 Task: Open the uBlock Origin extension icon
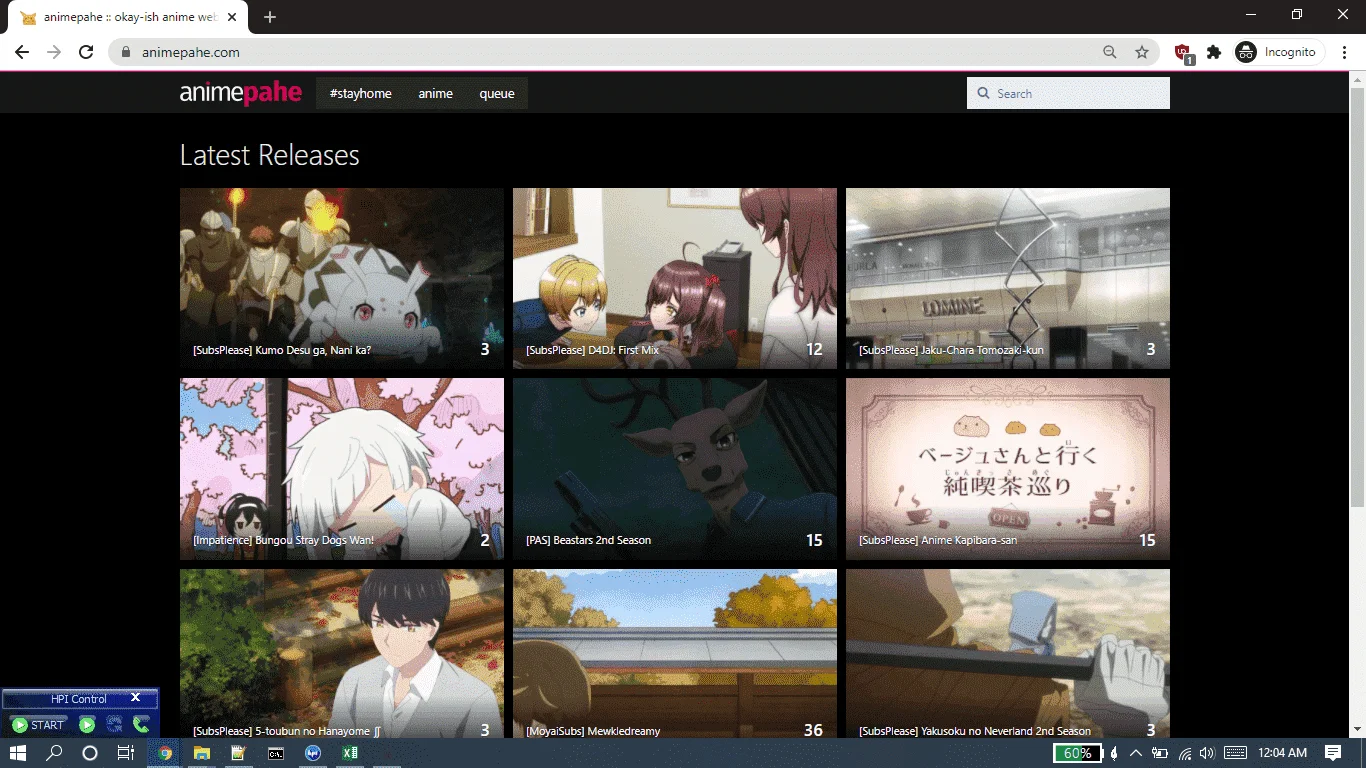(x=1183, y=52)
